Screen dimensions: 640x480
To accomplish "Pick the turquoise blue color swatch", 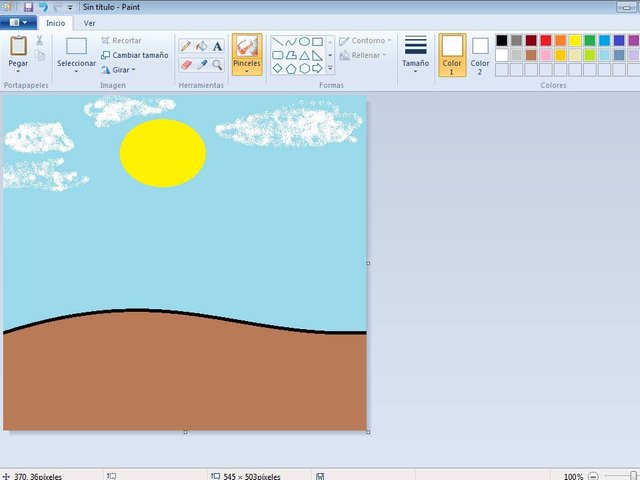I will 604,40.
